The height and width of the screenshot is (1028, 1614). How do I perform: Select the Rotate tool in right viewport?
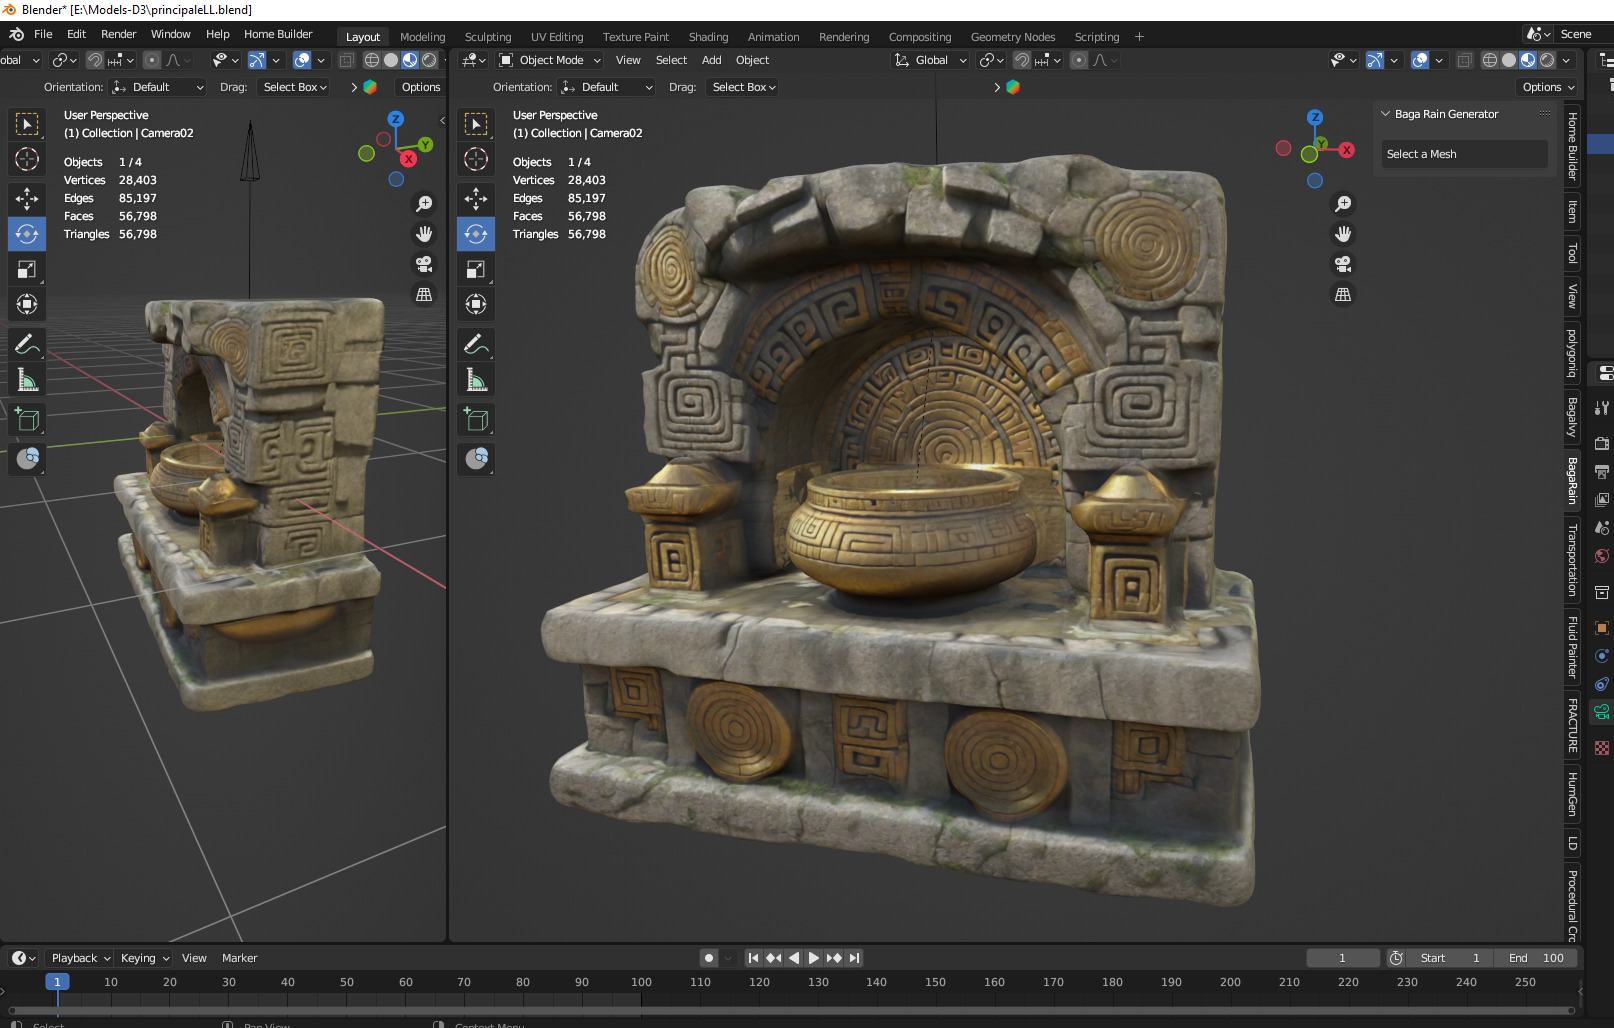476,234
